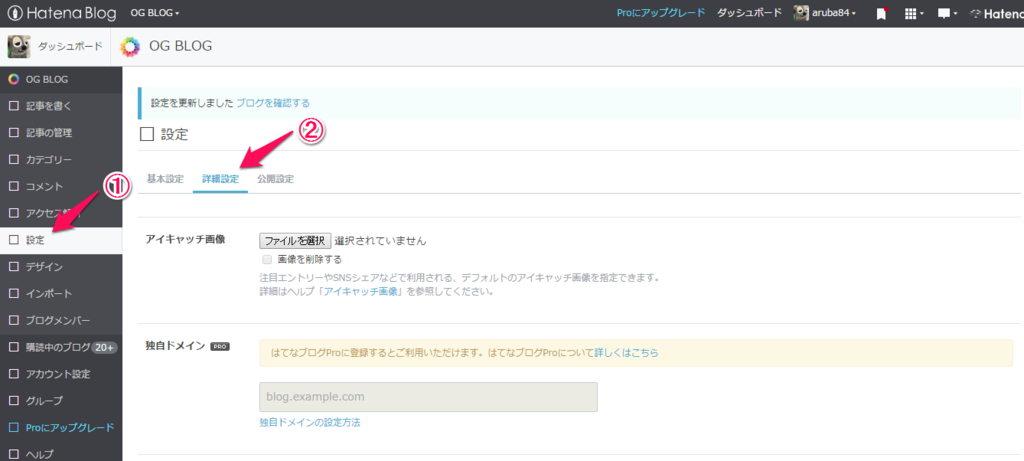Open インポート in the sidebar
The image size is (1024, 461).
[61, 294]
